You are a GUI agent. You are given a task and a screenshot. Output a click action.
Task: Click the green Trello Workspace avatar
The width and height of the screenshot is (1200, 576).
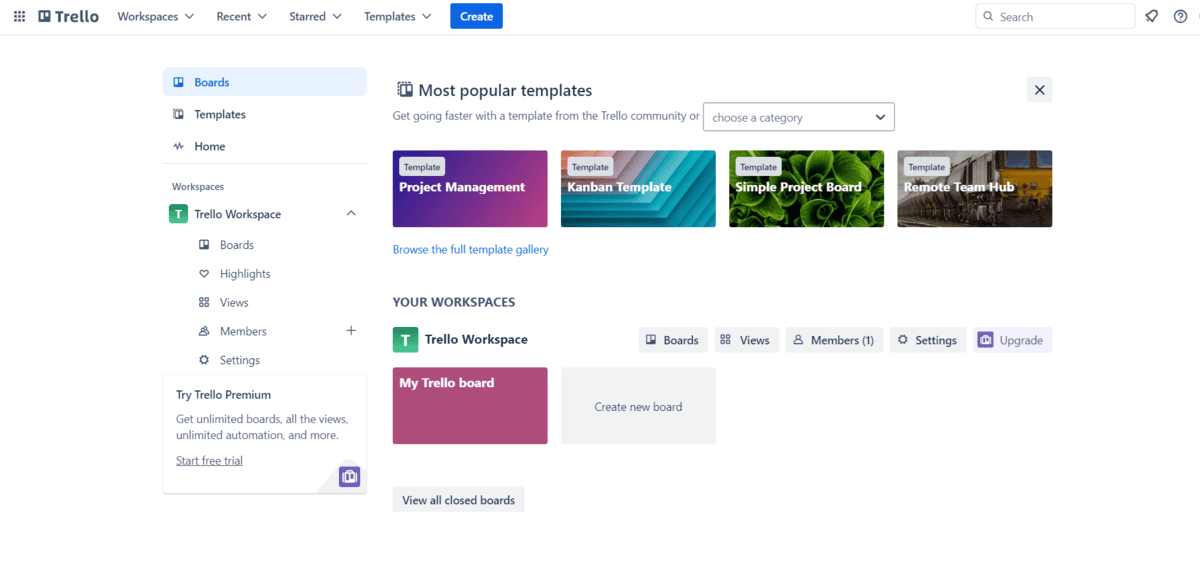(x=178, y=213)
